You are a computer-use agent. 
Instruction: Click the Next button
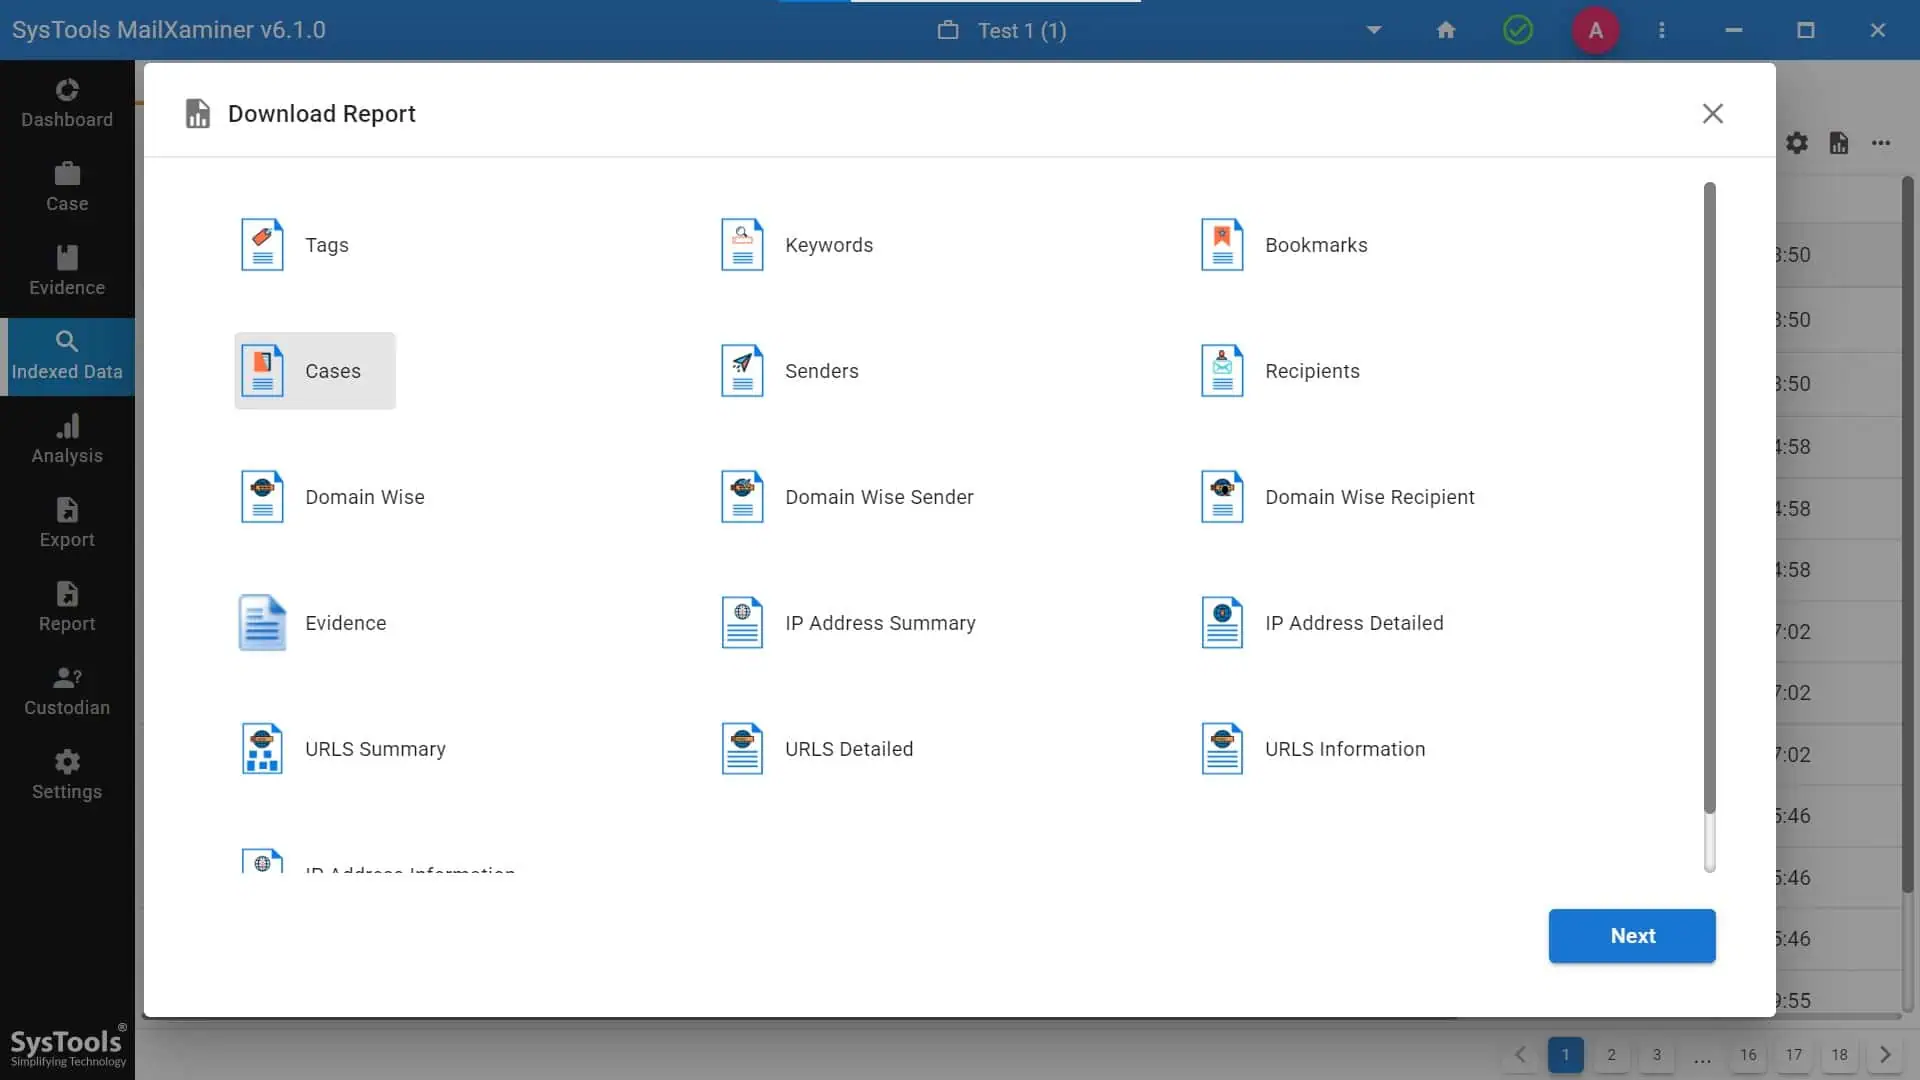(1632, 936)
